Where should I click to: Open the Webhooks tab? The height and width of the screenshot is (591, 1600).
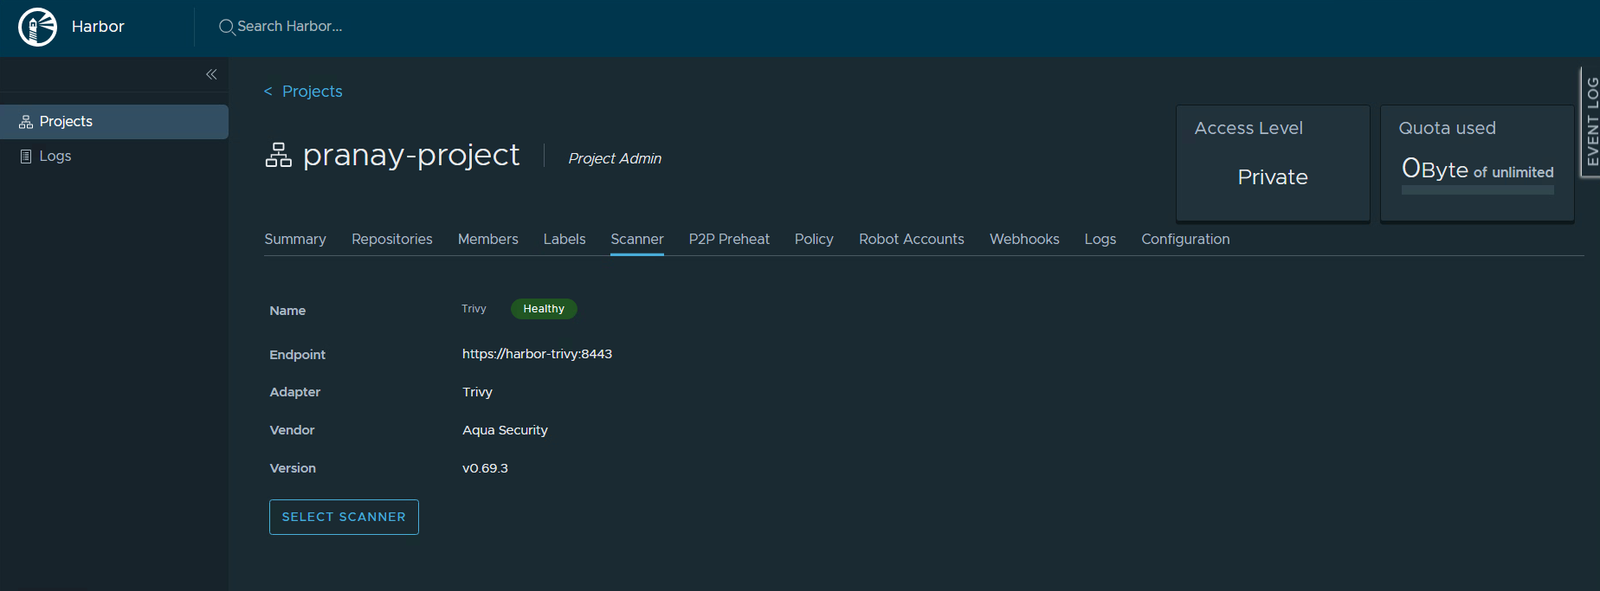(x=1024, y=239)
